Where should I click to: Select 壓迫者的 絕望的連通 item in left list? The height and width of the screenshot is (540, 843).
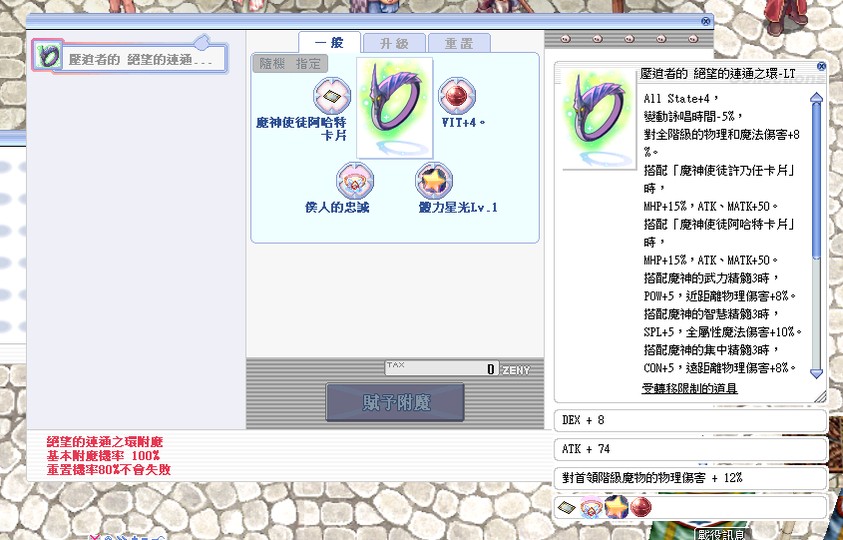[125, 58]
